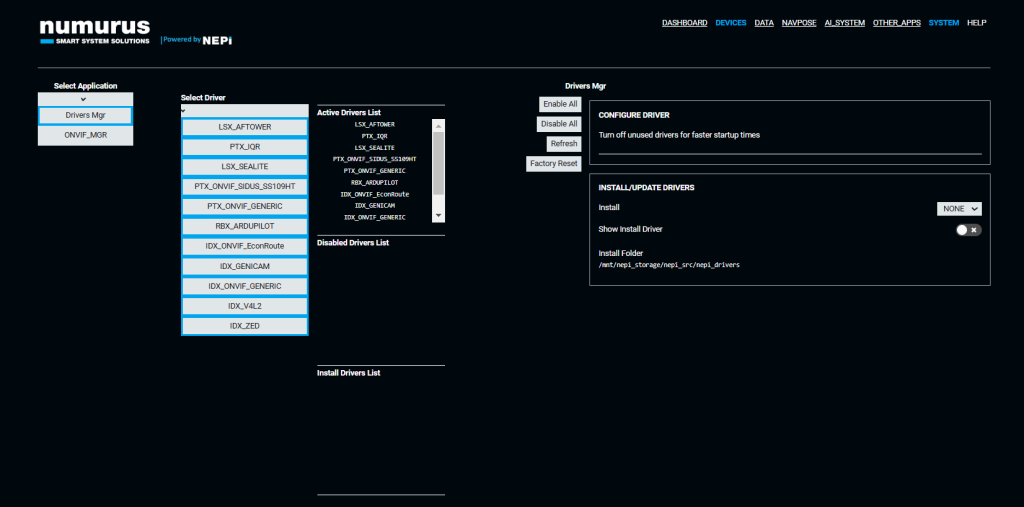Click the Refresh button

tap(564, 144)
